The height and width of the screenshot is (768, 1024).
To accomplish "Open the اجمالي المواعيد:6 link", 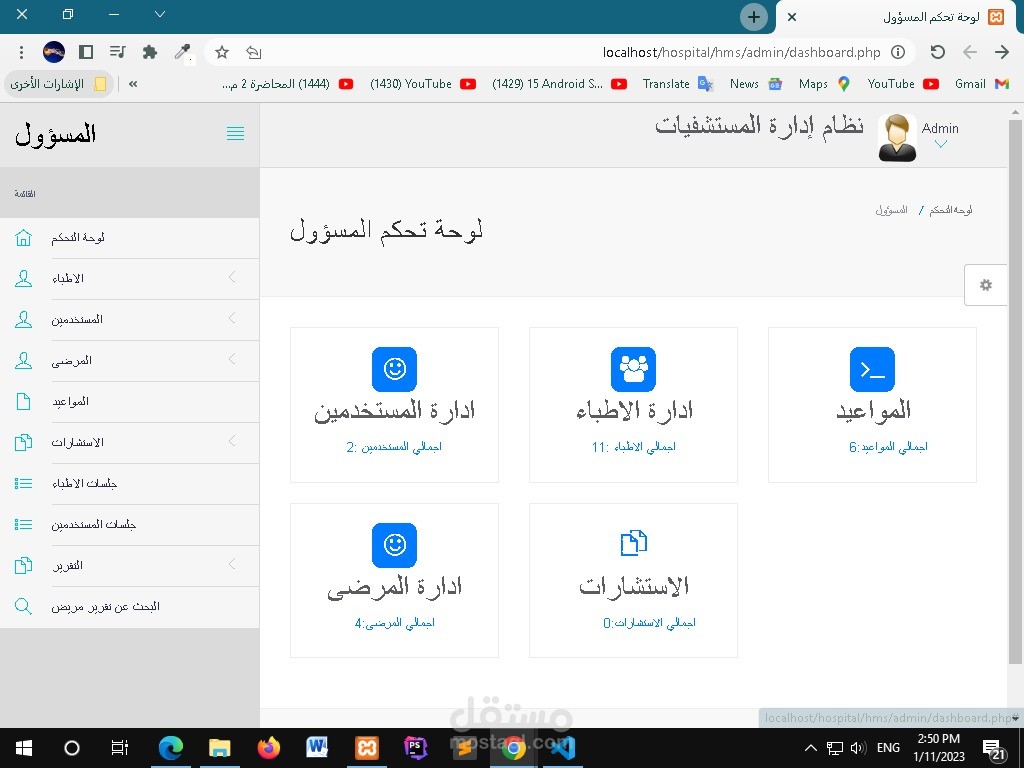I will coord(888,447).
